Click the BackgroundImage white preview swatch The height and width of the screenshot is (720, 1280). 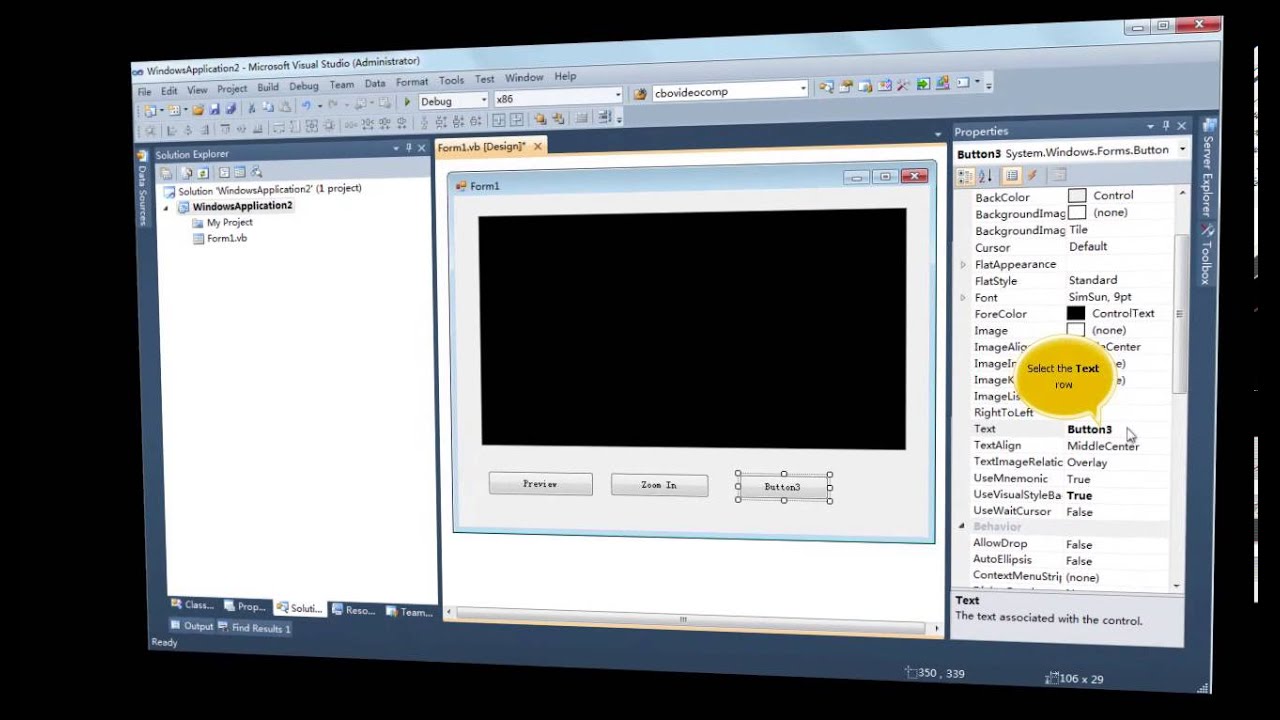click(x=1076, y=213)
